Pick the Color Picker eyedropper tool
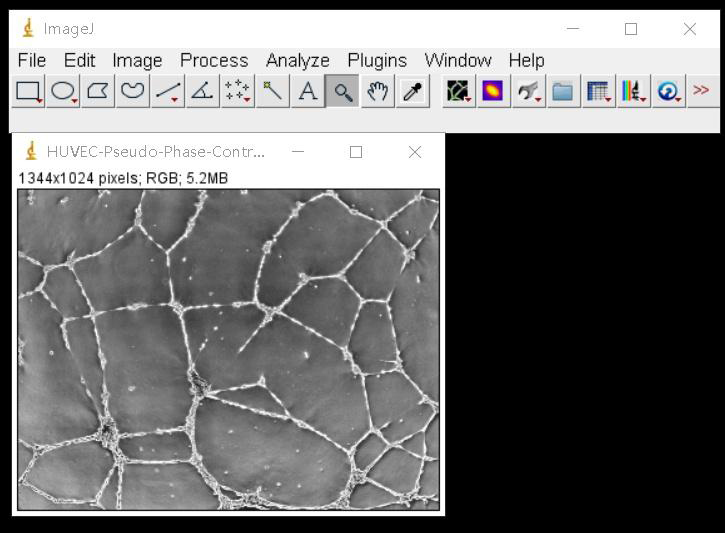This screenshot has height=533, width=725. pos(413,92)
